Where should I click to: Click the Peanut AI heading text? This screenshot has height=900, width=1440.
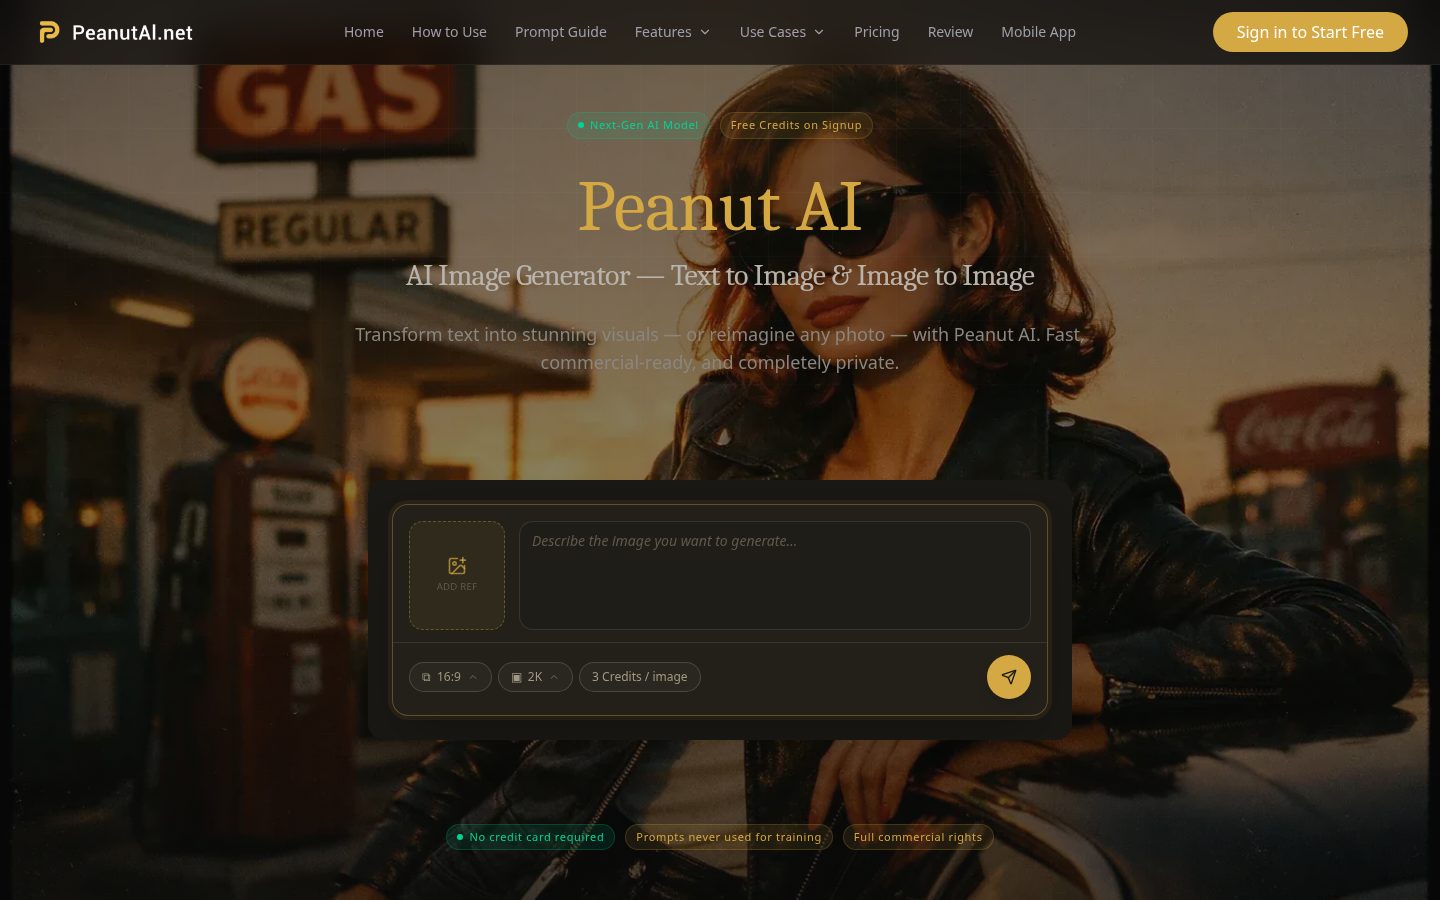coord(720,207)
